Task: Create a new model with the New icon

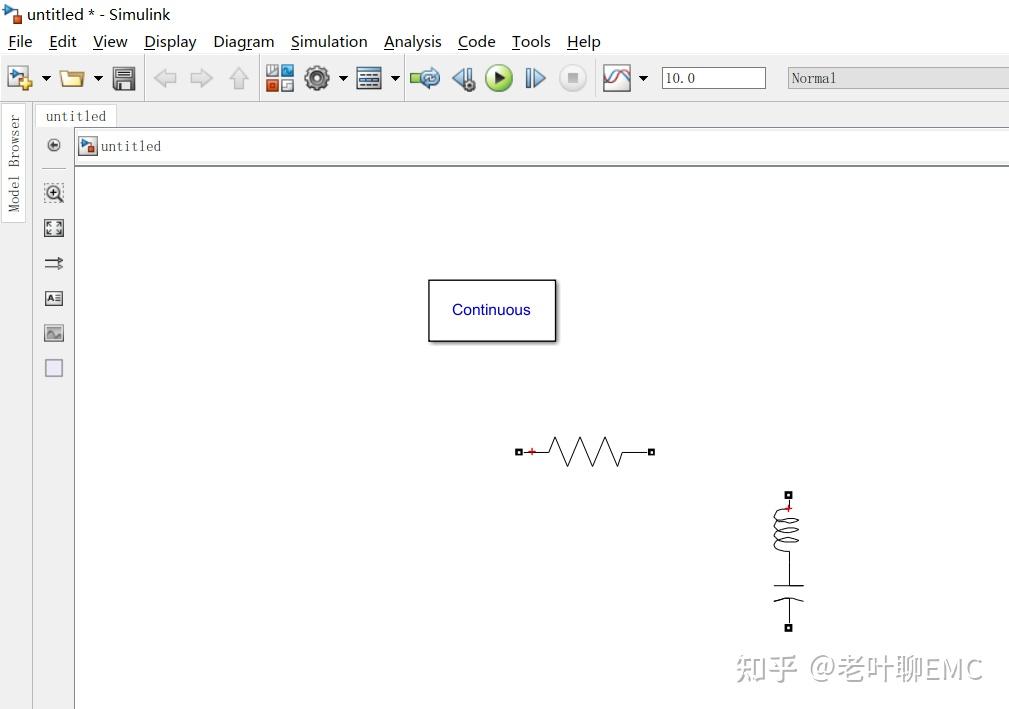Action: (19, 78)
